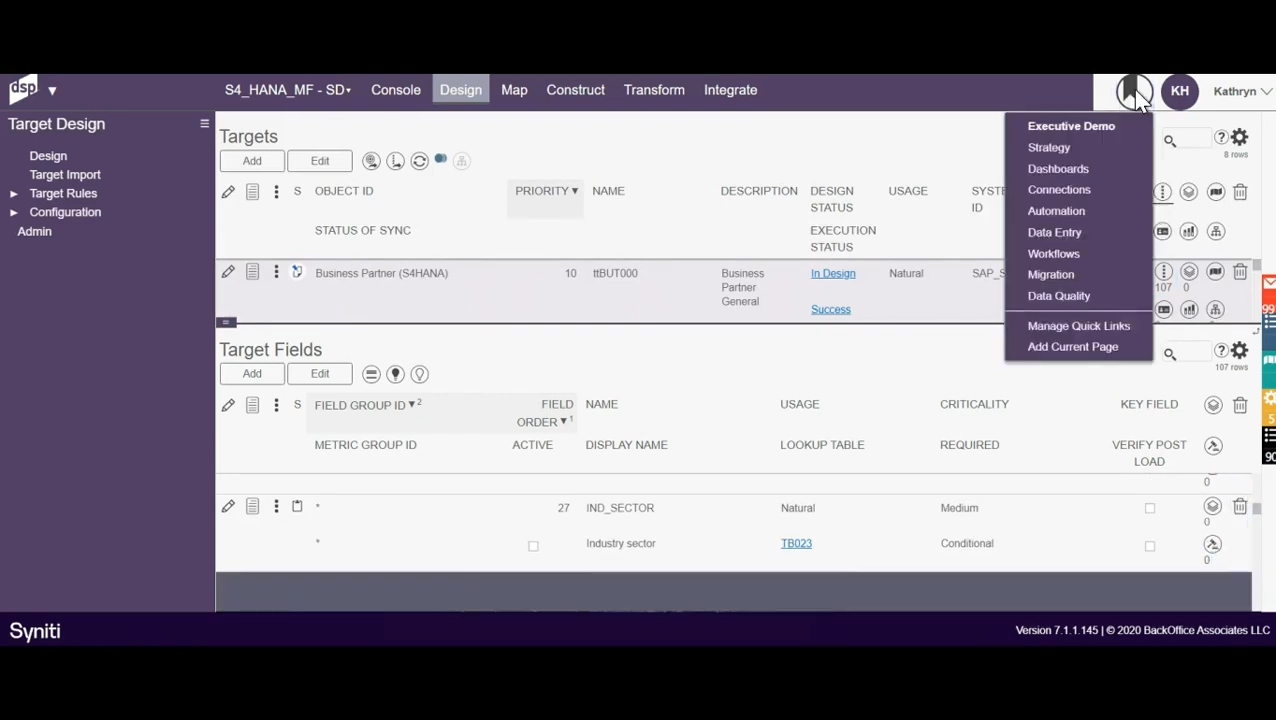Viewport: 1276px width, 720px height.
Task: Switch to the Transform tab
Action: (654, 90)
